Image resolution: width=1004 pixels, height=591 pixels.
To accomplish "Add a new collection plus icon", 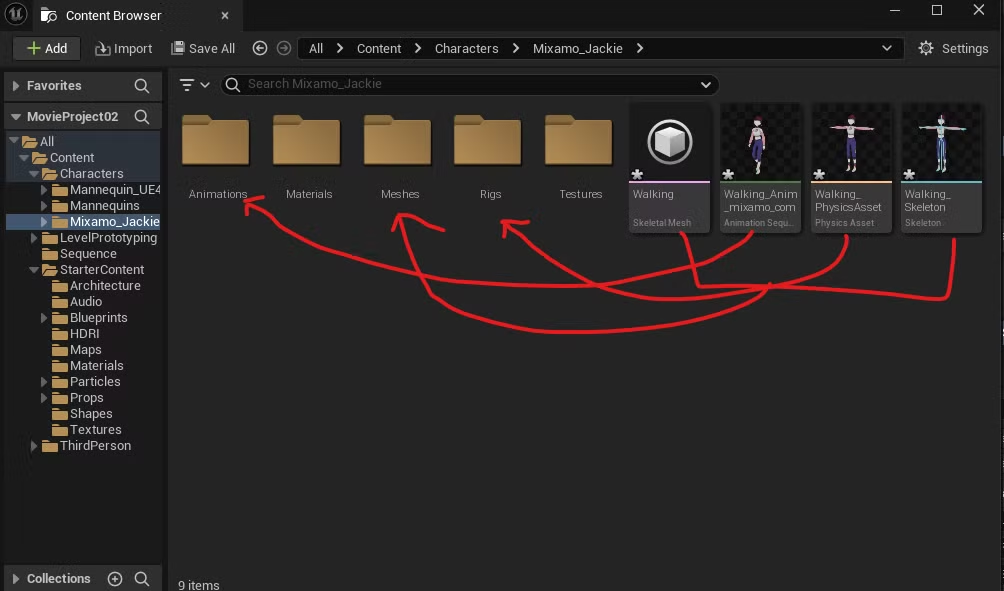I will (x=115, y=579).
